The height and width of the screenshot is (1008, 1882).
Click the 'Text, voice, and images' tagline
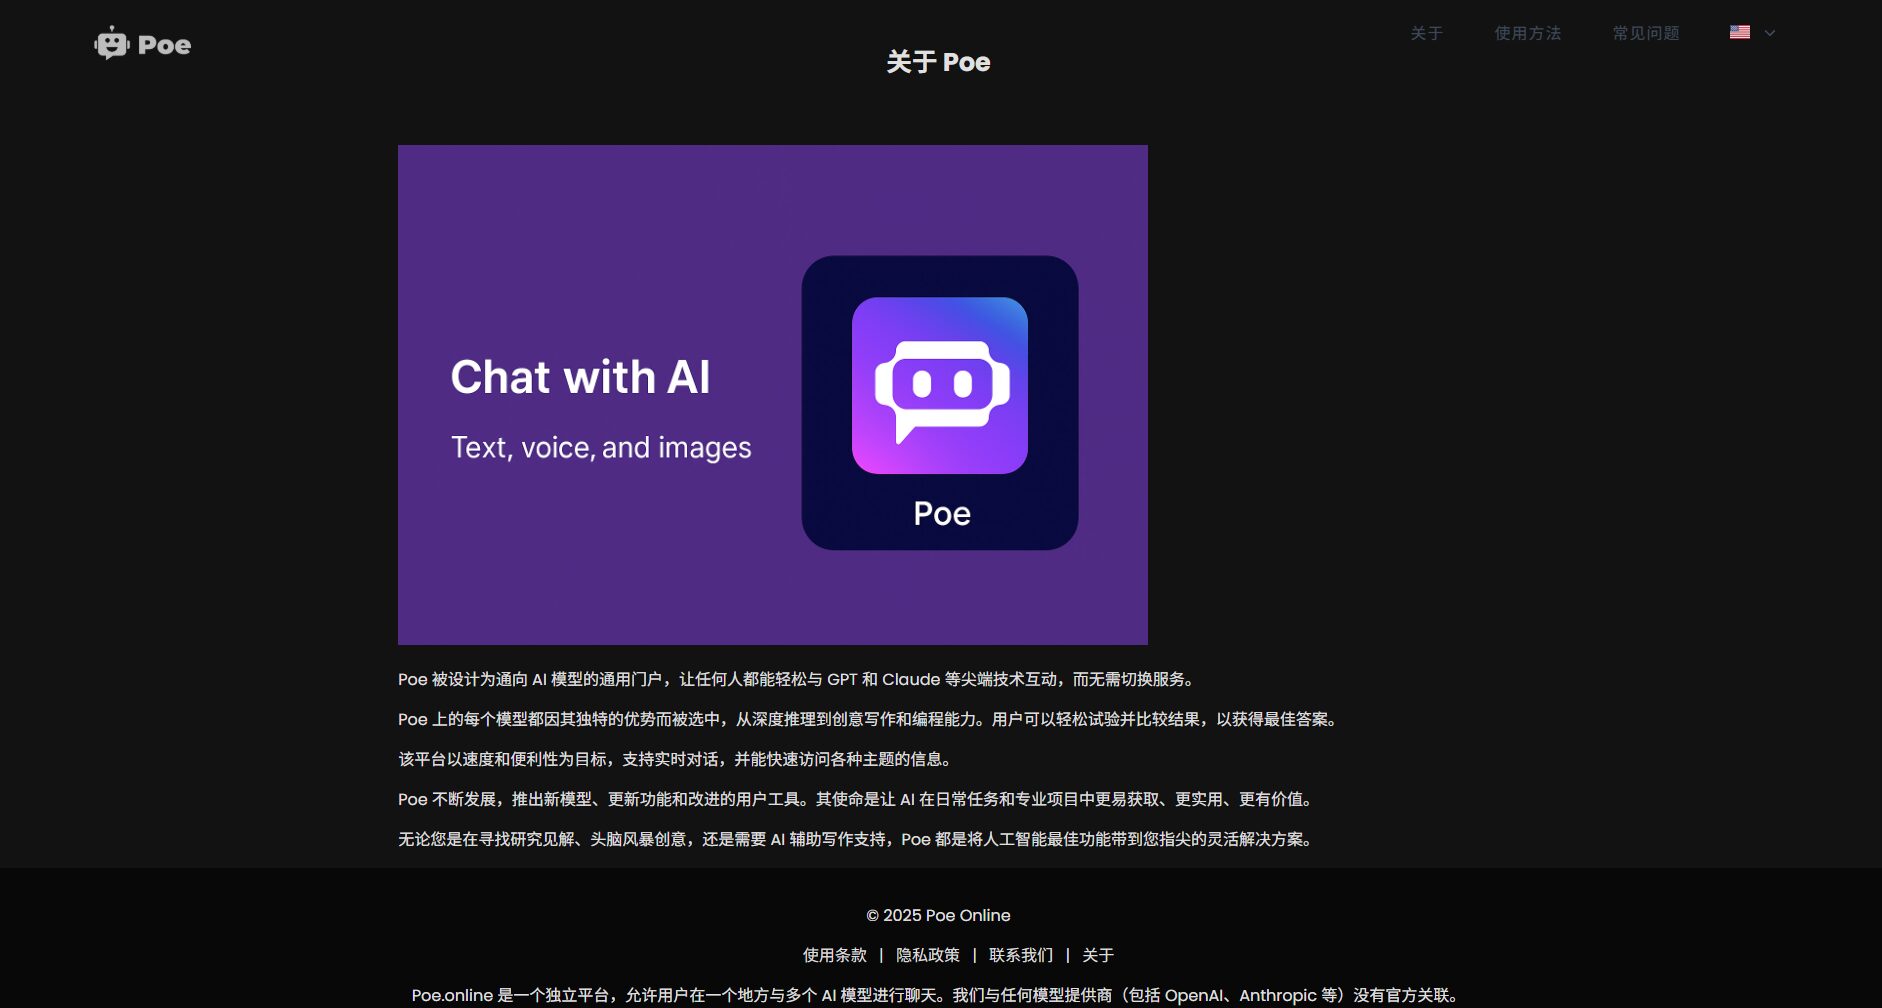(x=601, y=448)
